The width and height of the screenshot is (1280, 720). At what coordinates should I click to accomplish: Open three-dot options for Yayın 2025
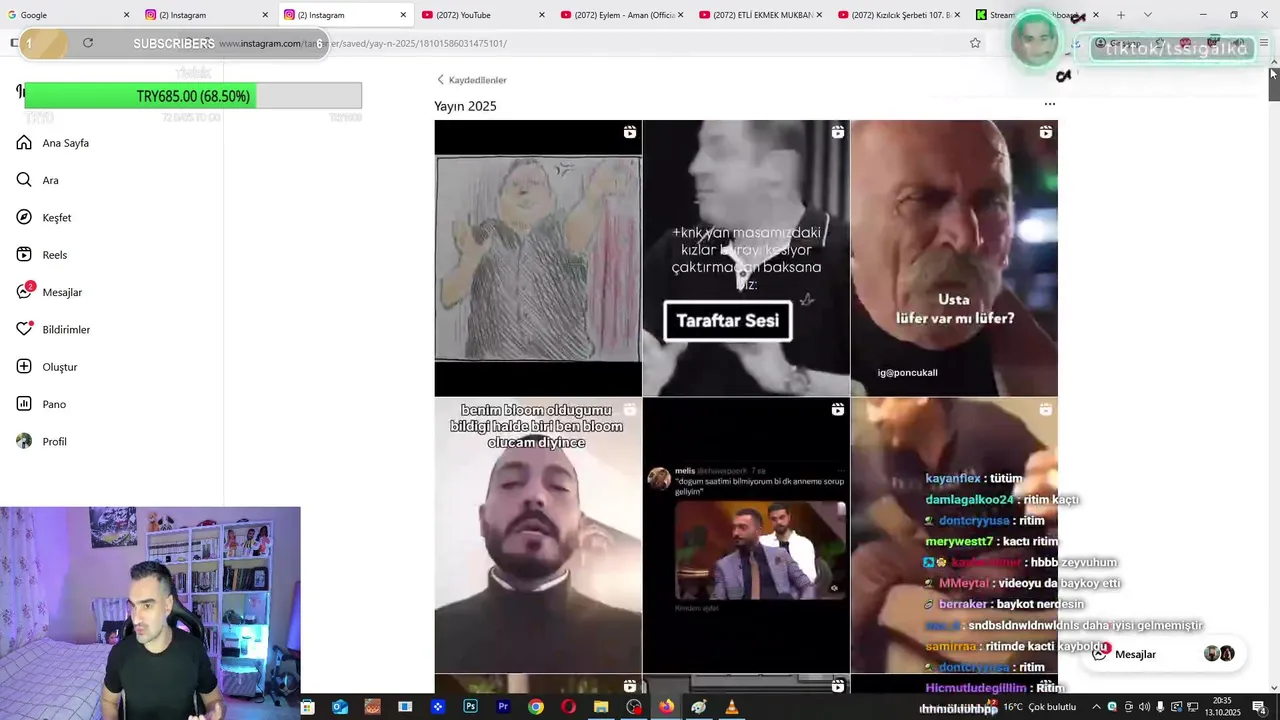(1049, 104)
